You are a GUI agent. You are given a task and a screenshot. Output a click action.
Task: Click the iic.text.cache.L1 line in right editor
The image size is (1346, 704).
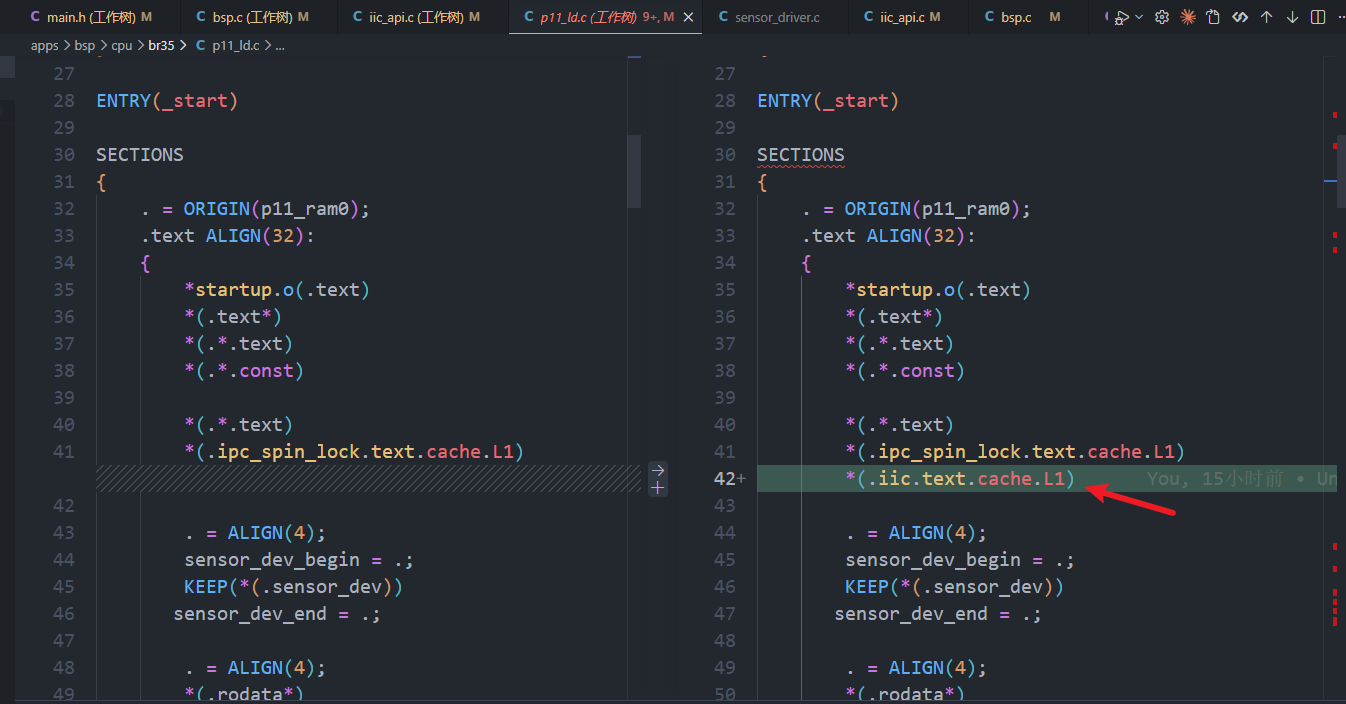(959, 479)
